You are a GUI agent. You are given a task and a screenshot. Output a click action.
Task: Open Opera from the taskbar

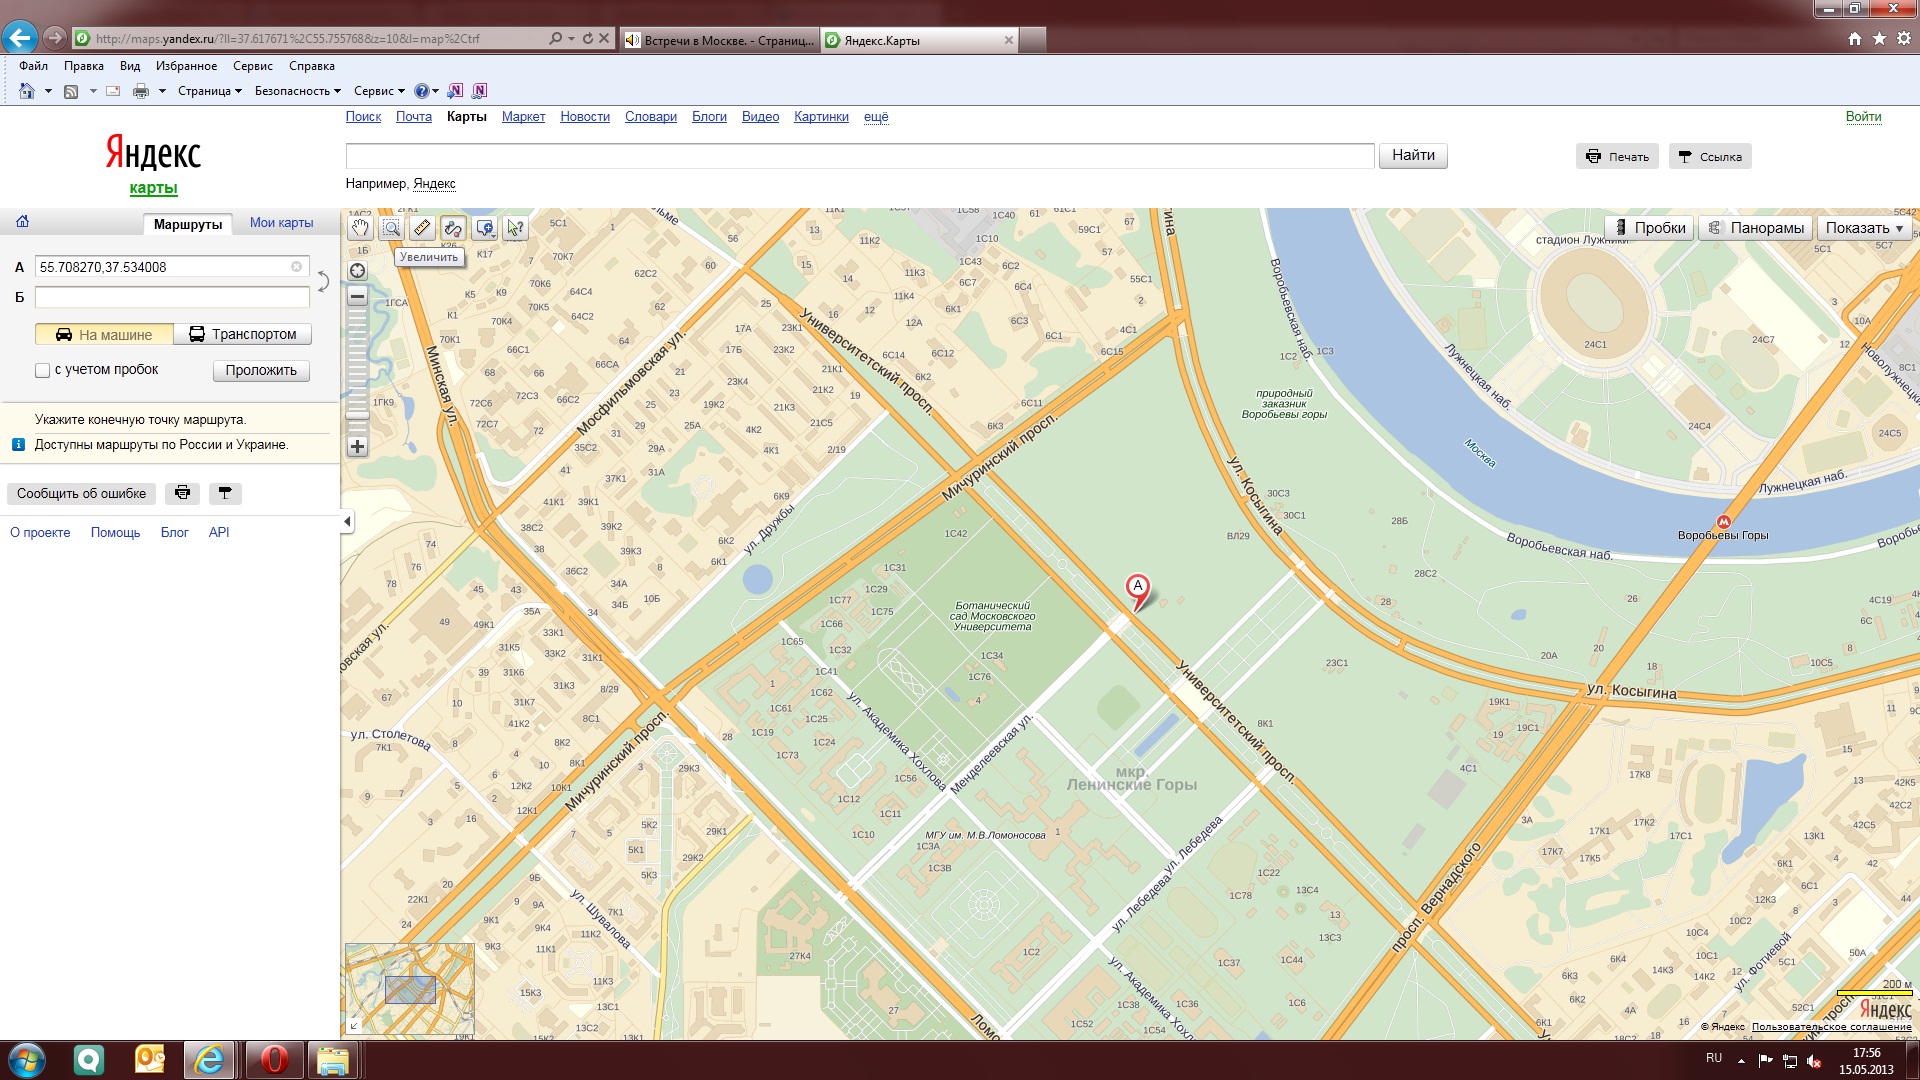pos(272,1060)
